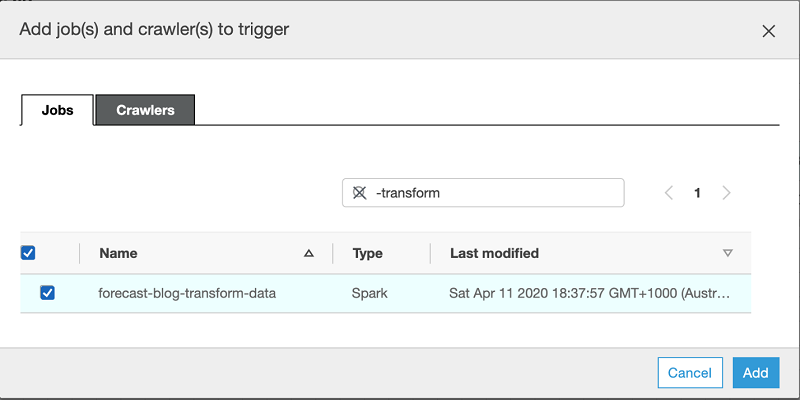
Task: Select the forecast-blog-transform-data job name
Action: 187,294
